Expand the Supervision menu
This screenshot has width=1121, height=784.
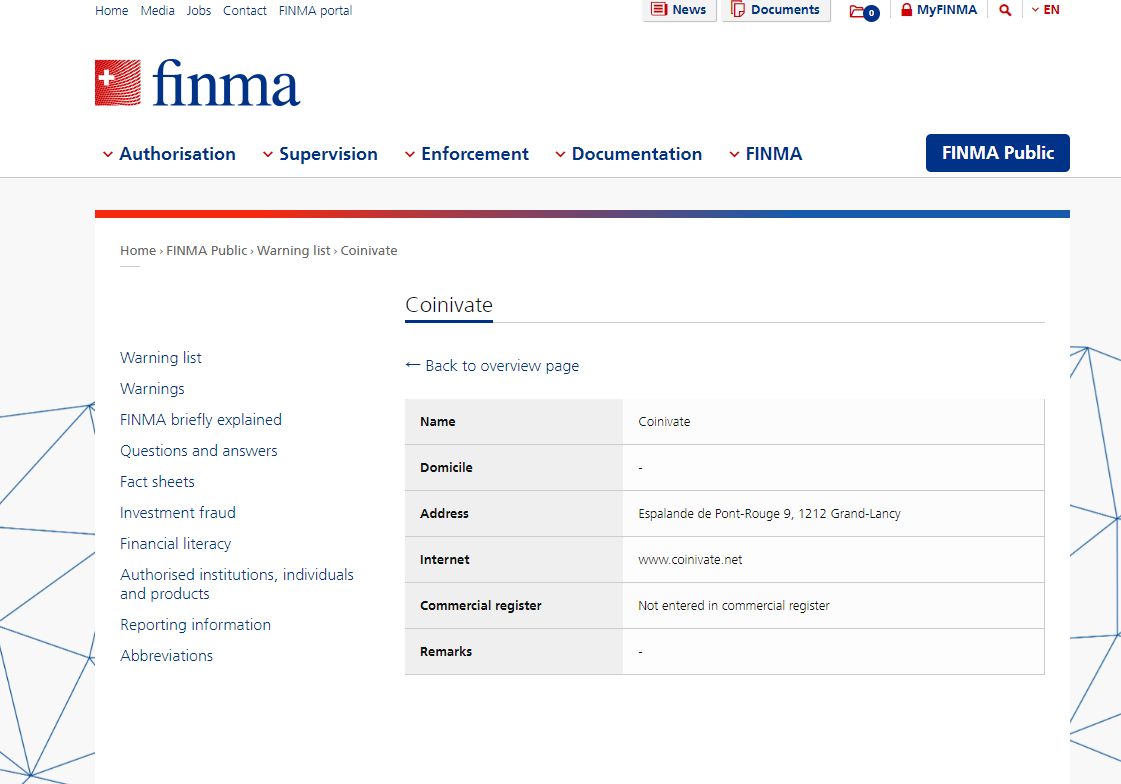pyautogui.click(x=320, y=154)
